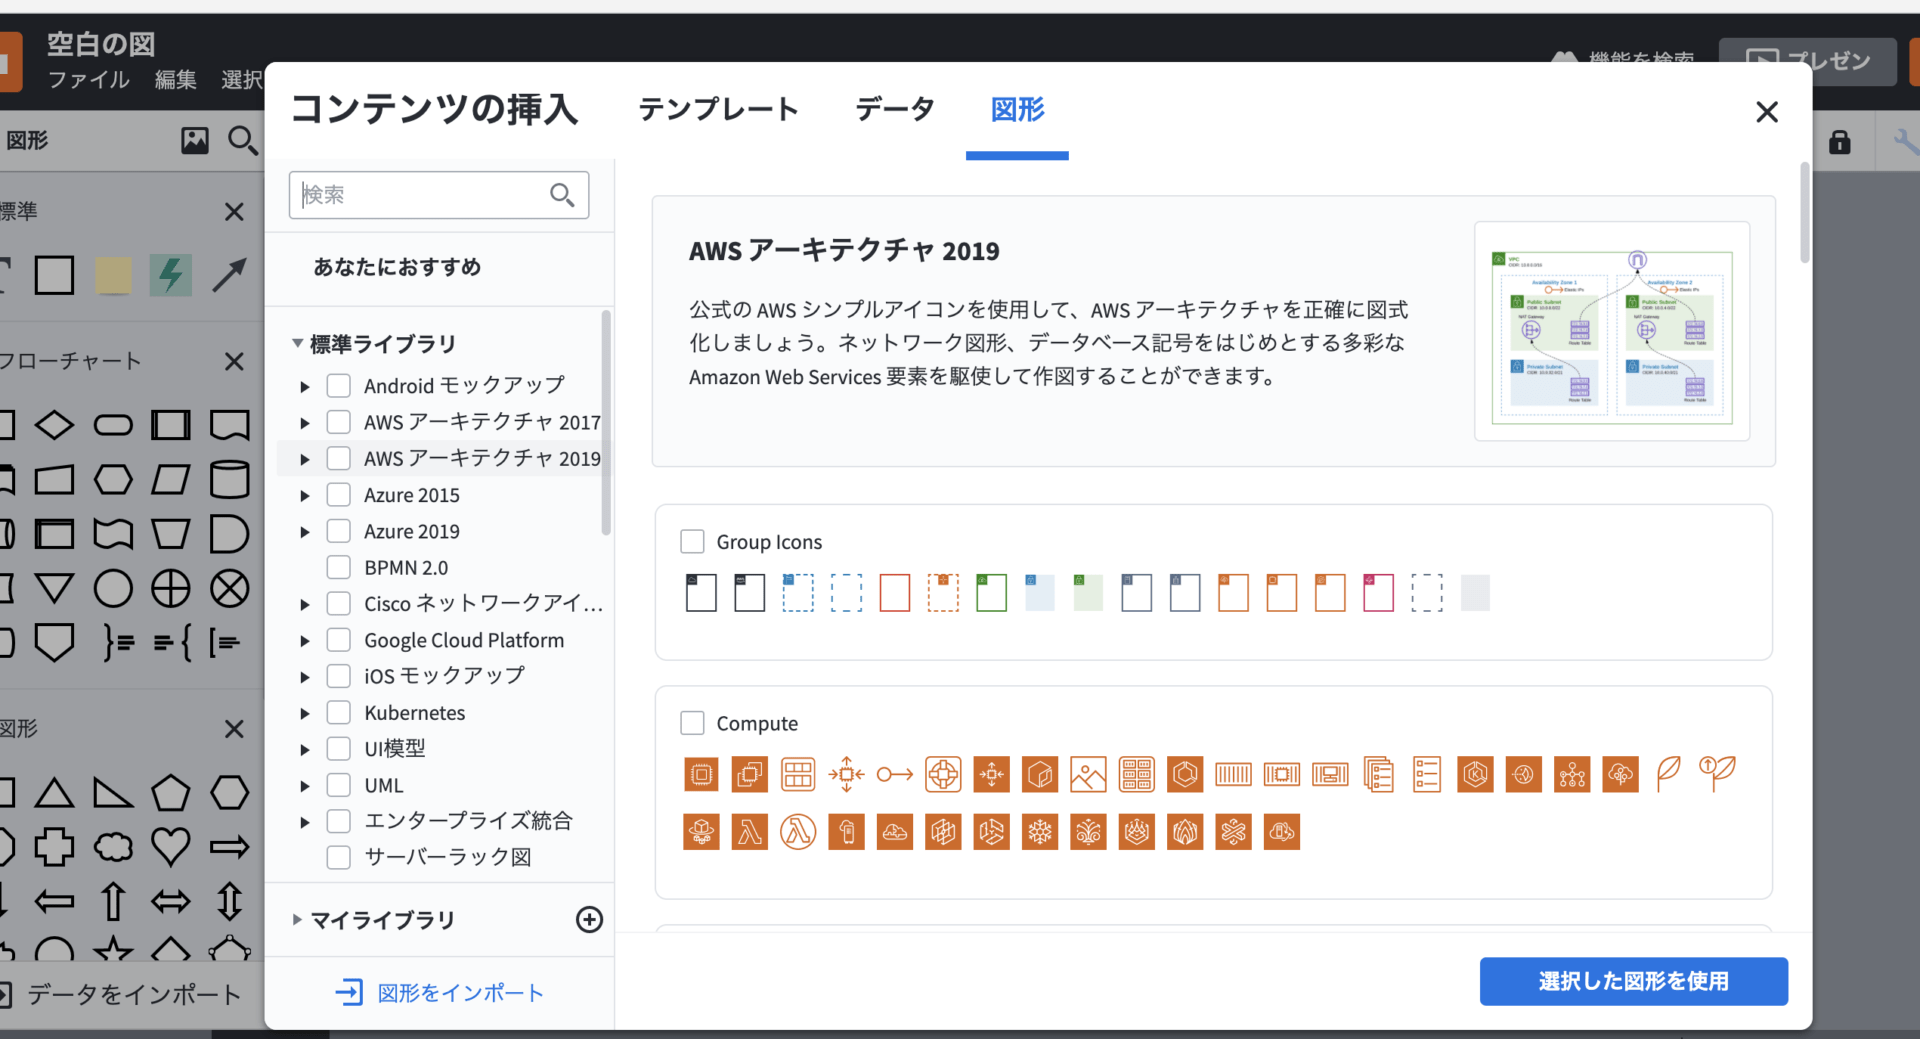This screenshot has height=1039, width=1920.
Task: Tick the Kubernetes library checkbox
Action: coord(339,713)
